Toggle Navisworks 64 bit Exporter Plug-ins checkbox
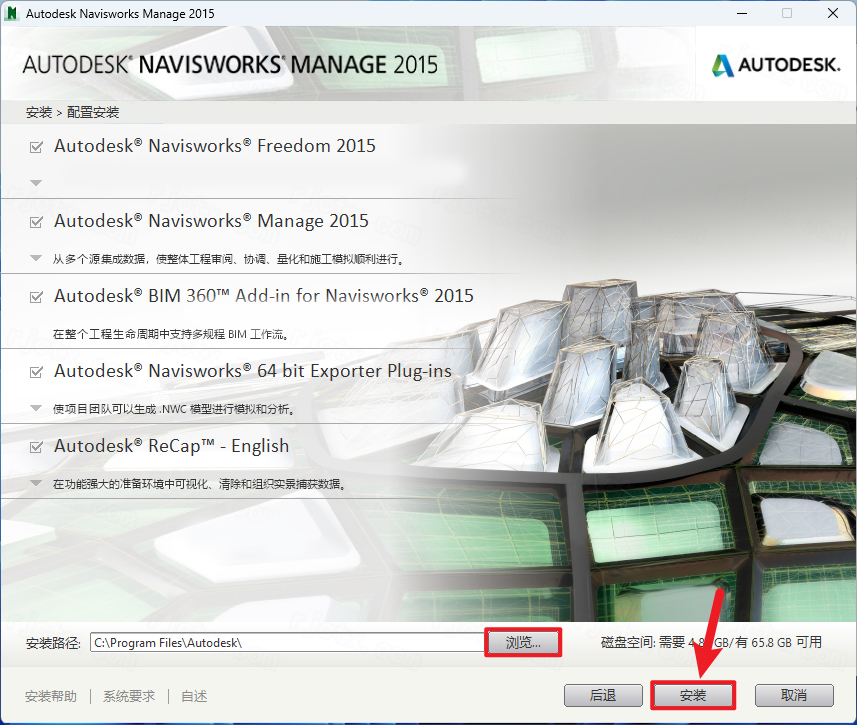The height and width of the screenshot is (725, 857). [36, 372]
